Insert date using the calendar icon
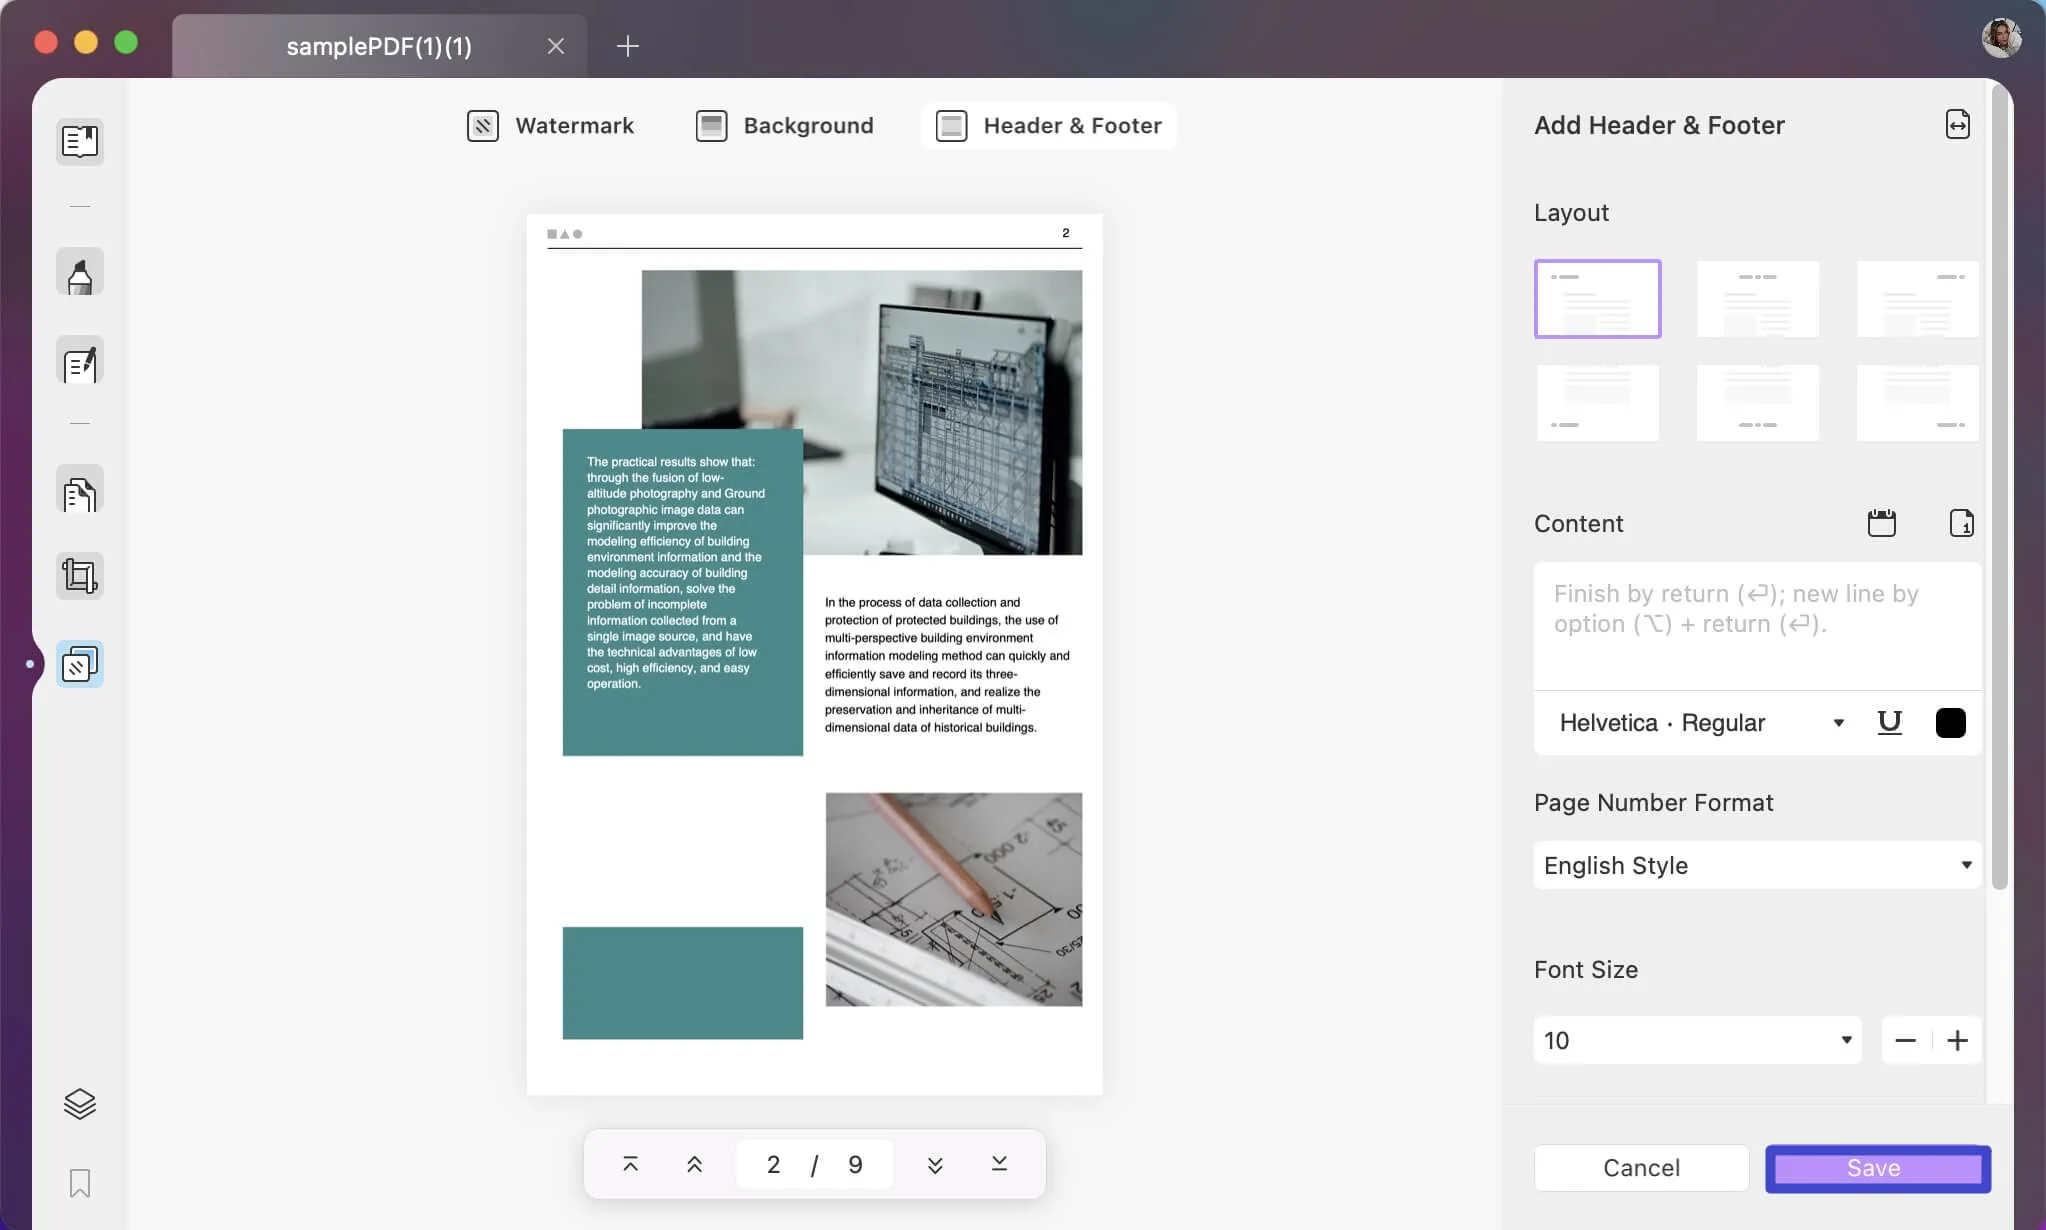The width and height of the screenshot is (2046, 1230). pyautogui.click(x=1881, y=523)
